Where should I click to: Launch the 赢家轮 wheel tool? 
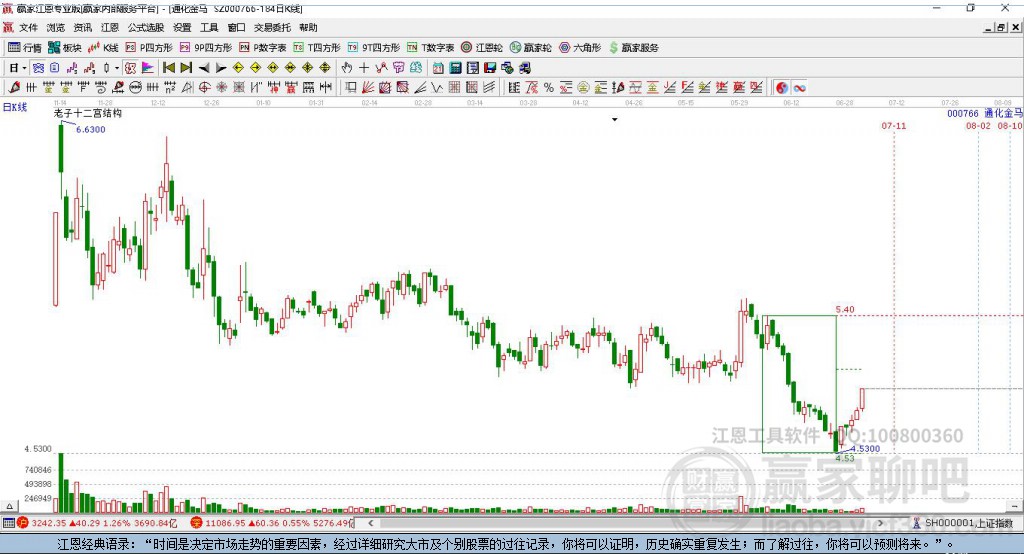(x=530, y=48)
